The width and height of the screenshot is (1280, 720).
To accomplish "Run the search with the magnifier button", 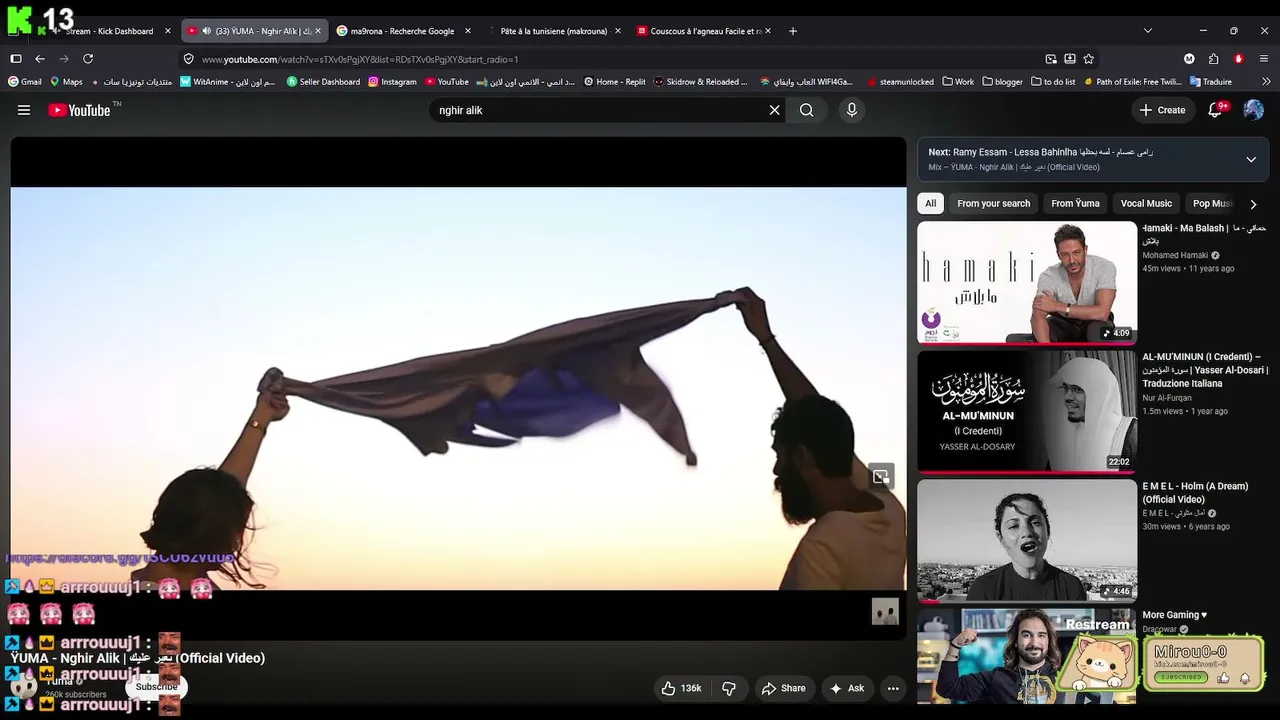I will pos(806,110).
